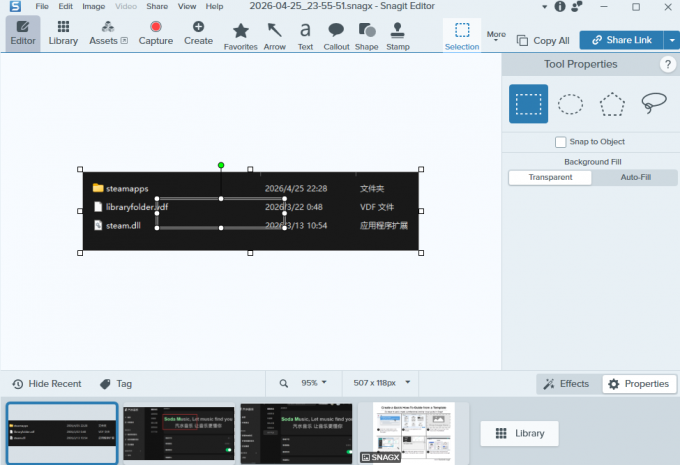Image resolution: width=680 pixels, height=465 pixels.
Task: Click the Snagit logo icon
Action: click(15, 6)
